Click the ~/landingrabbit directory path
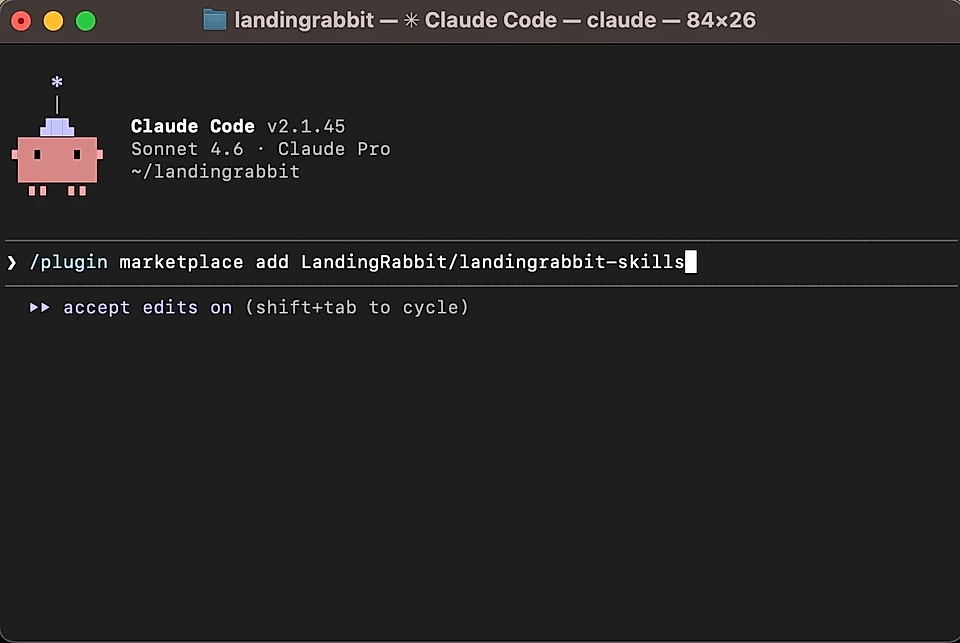Image resolution: width=960 pixels, height=643 pixels. (x=214, y=171)
